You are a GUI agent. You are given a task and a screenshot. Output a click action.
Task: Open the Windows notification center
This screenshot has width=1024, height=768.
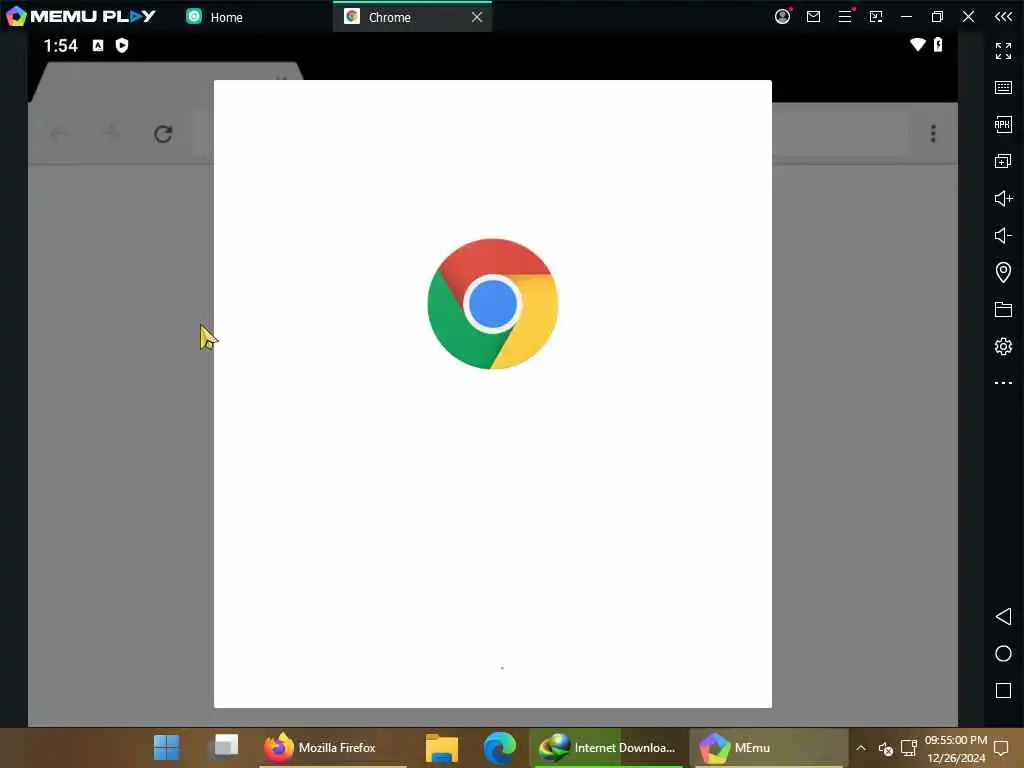[1001, 748]
